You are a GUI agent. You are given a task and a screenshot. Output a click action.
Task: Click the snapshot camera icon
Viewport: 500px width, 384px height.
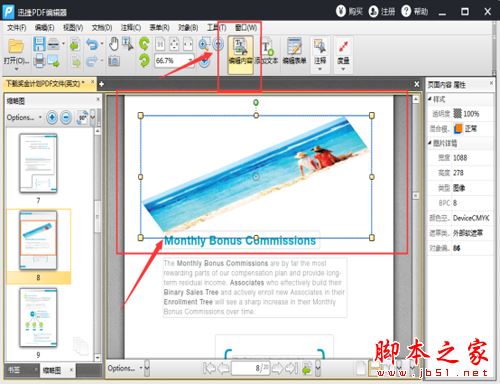coord(114,61)
